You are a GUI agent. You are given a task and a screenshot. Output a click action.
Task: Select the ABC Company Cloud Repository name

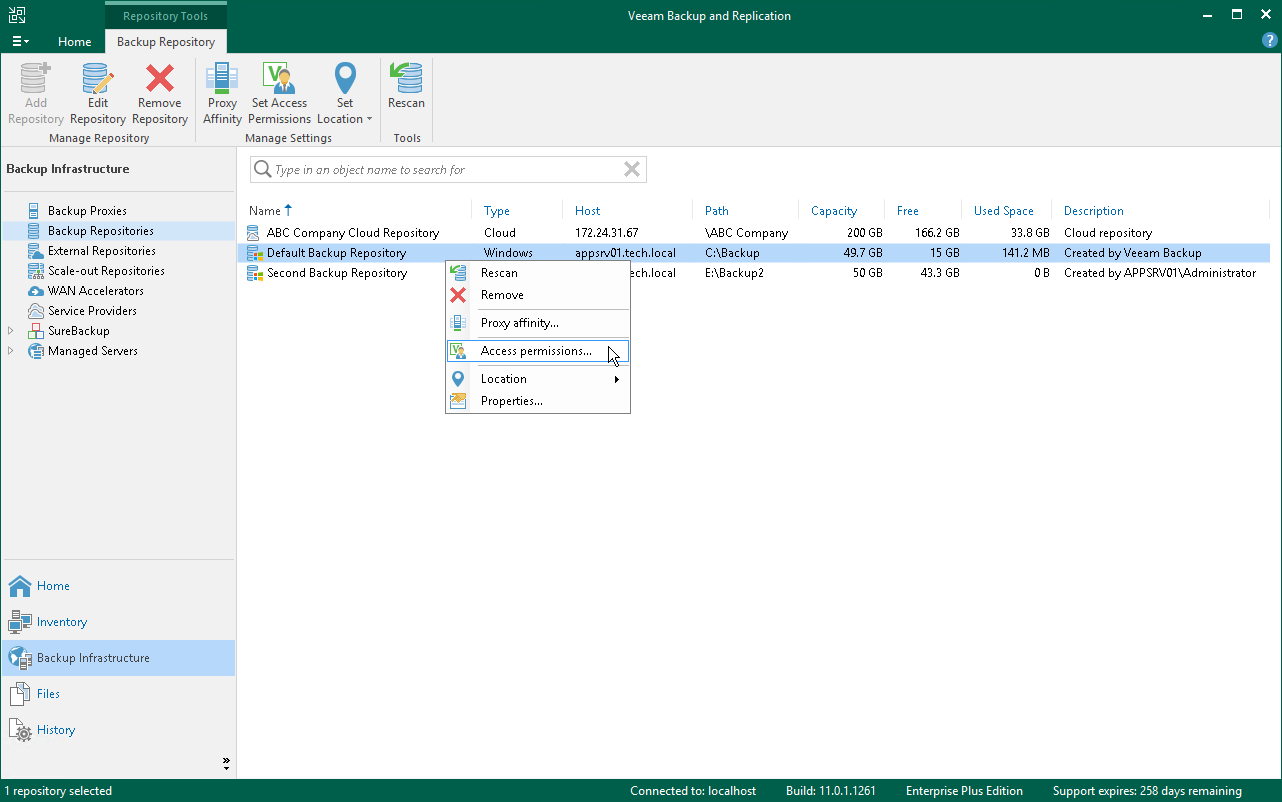click(353, 233)
